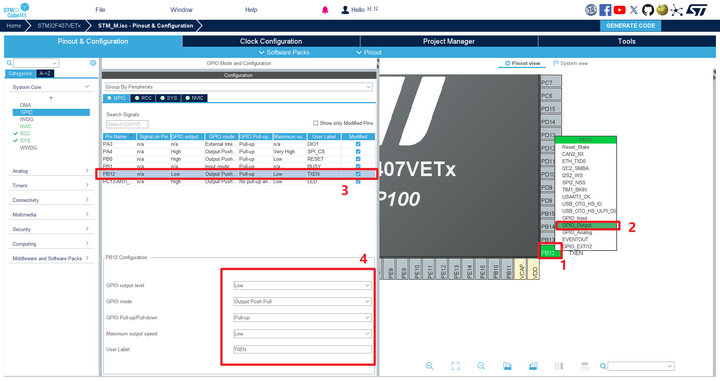Click the User Label field containing TXEN

302,349
